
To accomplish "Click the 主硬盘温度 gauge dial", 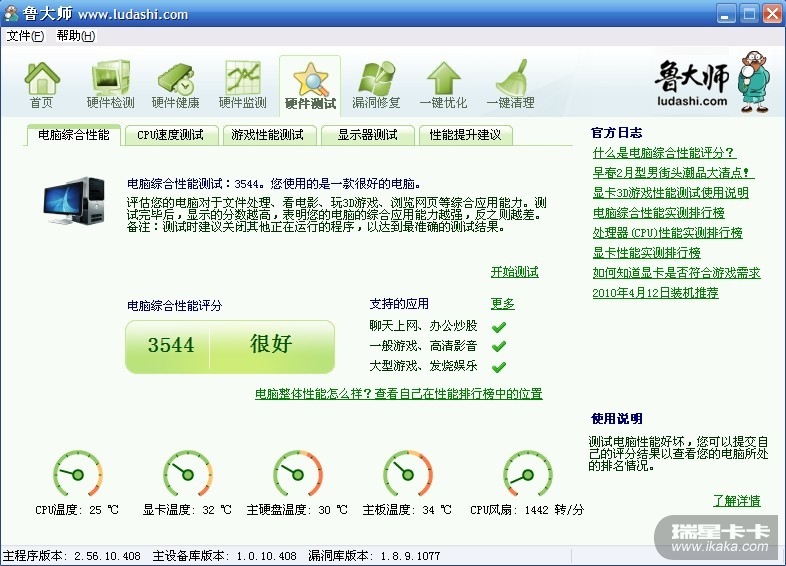I will (x=297, y=474).
